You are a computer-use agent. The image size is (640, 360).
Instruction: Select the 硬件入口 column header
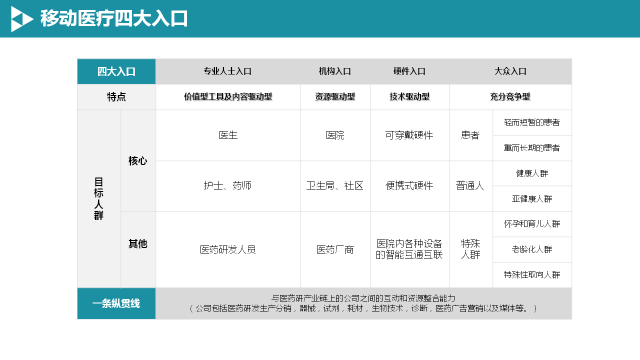click(410, 71)
